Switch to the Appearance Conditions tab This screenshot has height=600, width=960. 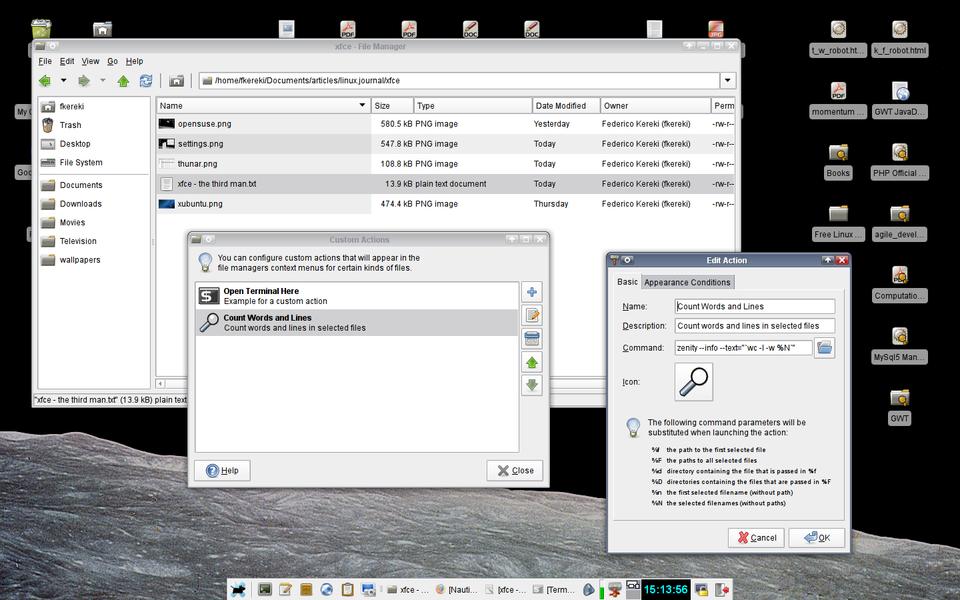click(686, 282)
